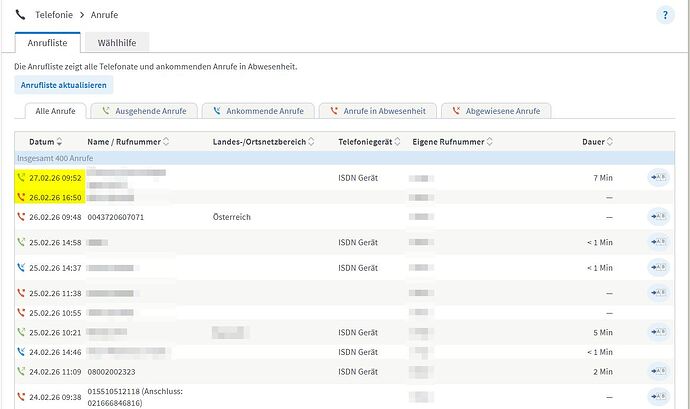690x409 pixels.
Task: Click the Anrufe breadcrumb
Action: click(x=104, y=15)
